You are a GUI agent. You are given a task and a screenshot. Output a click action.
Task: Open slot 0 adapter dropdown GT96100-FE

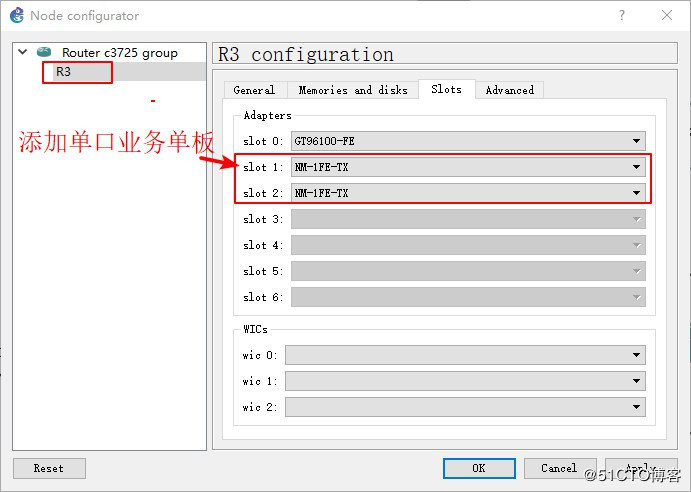(x=468, y=141)
